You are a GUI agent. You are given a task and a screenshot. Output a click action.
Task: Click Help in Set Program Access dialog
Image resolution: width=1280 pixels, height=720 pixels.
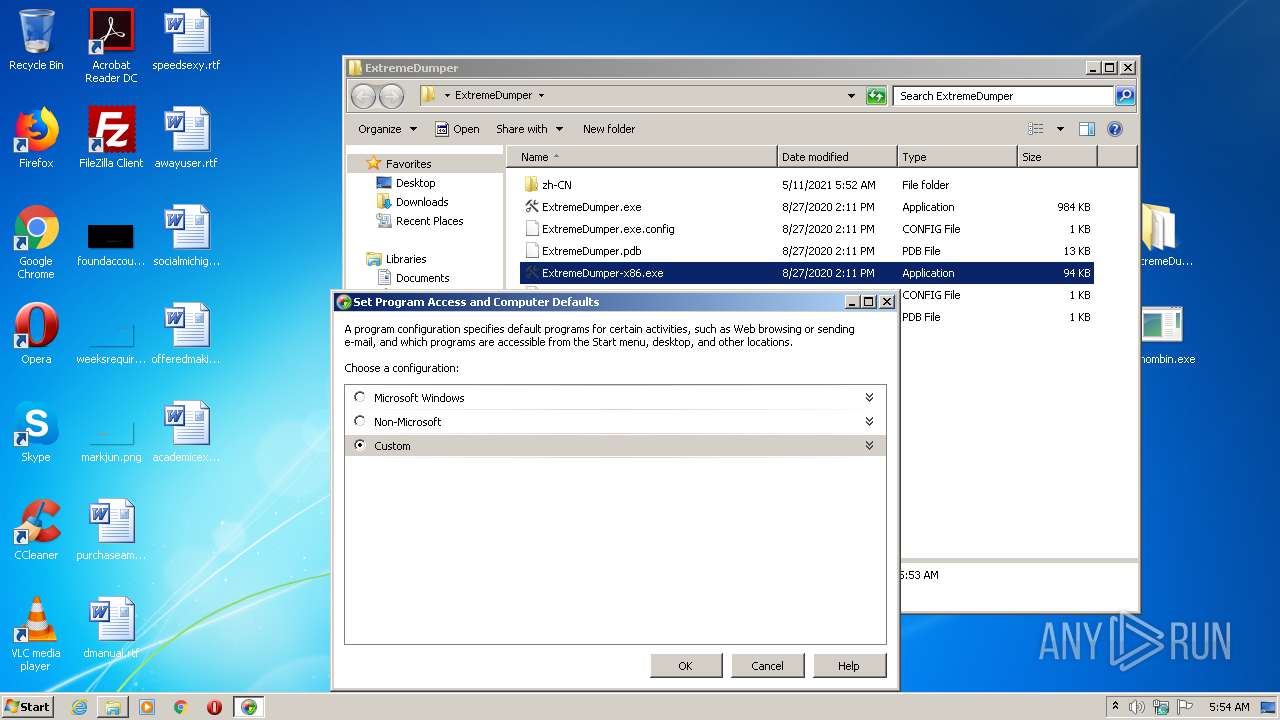pos(849,666)
